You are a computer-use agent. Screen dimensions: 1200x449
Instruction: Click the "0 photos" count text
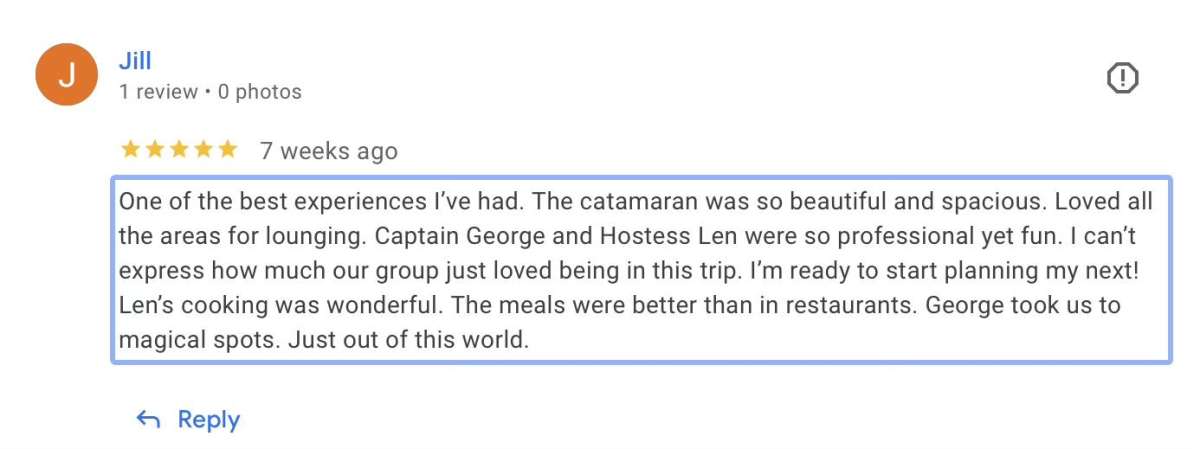click(259, 92)
